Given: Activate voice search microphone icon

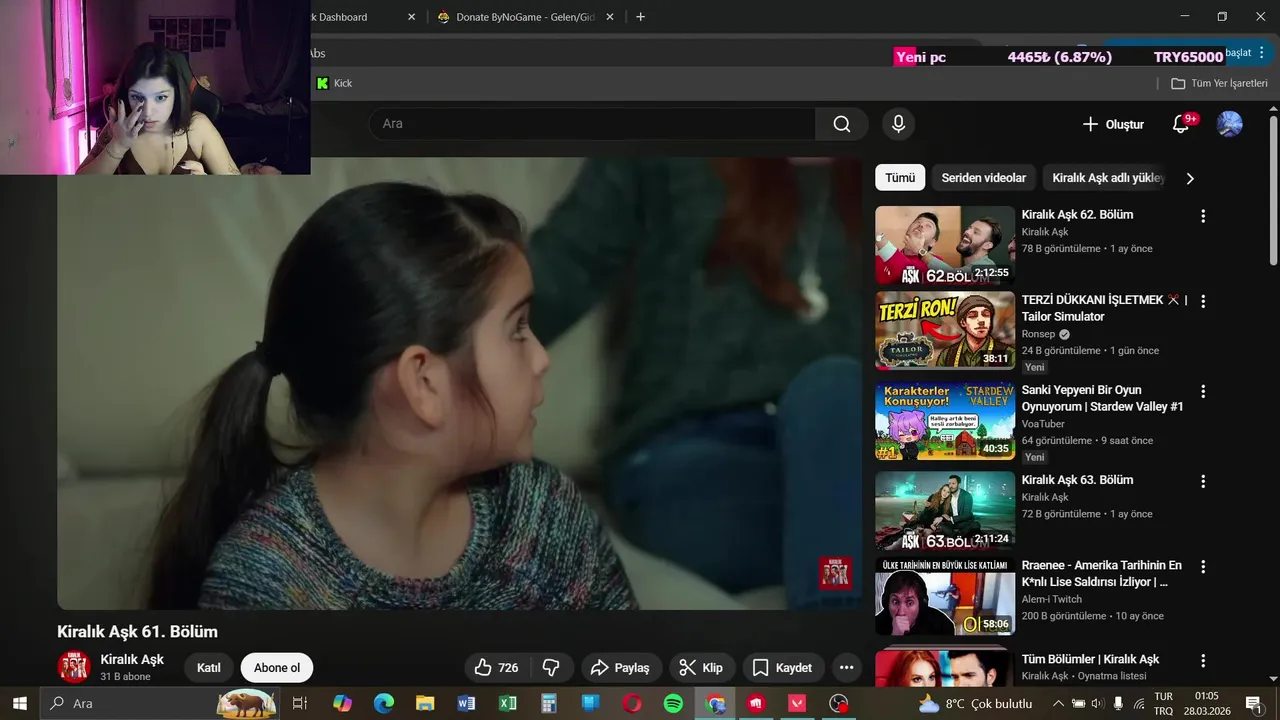Looking at the screenshot, I should coord(898,124).
